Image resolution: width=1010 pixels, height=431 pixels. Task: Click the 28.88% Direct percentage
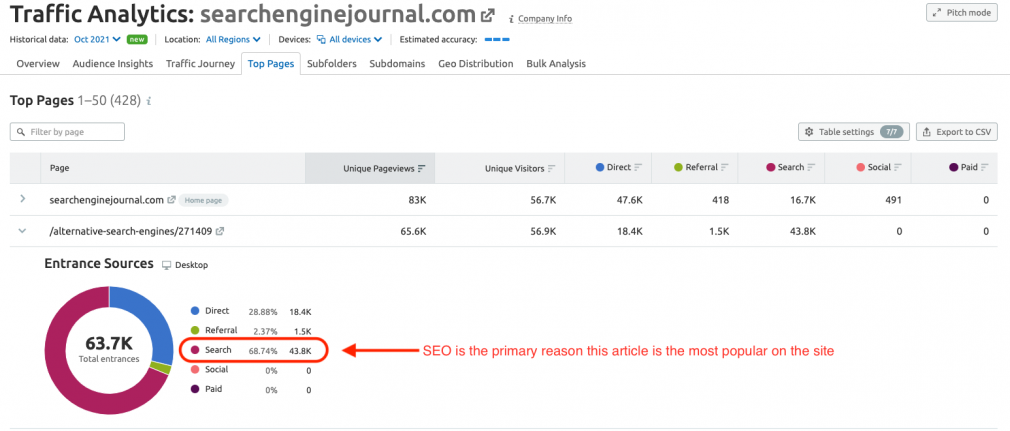(x=263, y=312)
